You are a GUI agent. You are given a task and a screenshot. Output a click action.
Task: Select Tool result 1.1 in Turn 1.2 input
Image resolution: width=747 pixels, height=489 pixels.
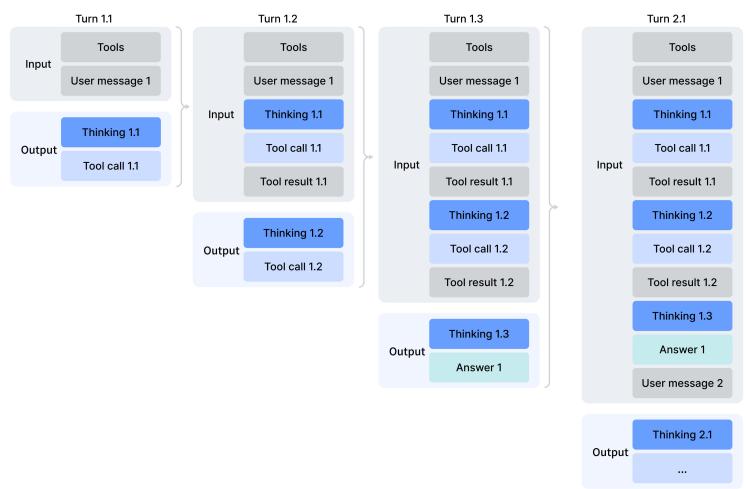(293, 181)
